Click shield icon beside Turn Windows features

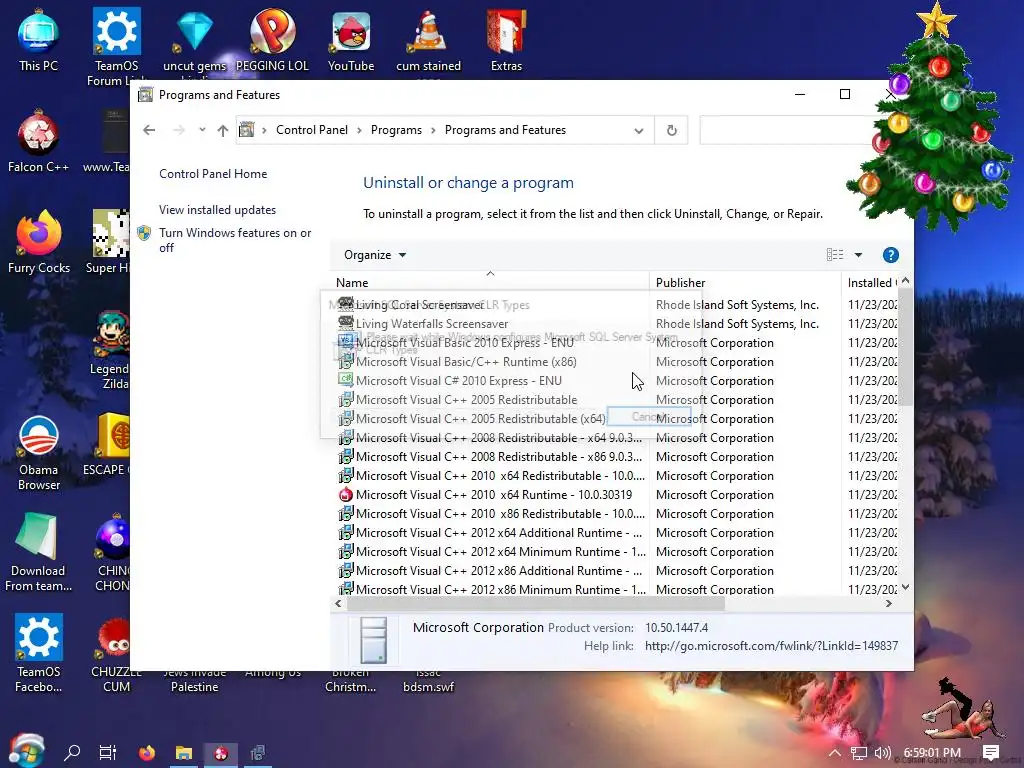click(144, 233)
